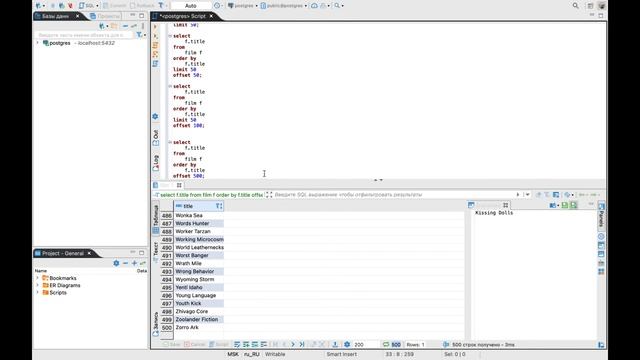The image size is (640, 360).
Task: Open Project General panel settings gear
Action: pyautogui.click(x=116, y=263)
